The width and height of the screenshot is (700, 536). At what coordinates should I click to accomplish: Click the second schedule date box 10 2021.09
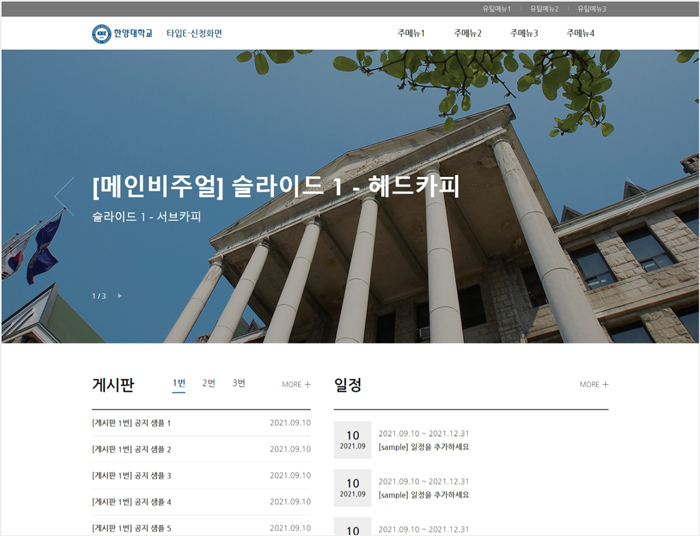(x=353, y=488)
